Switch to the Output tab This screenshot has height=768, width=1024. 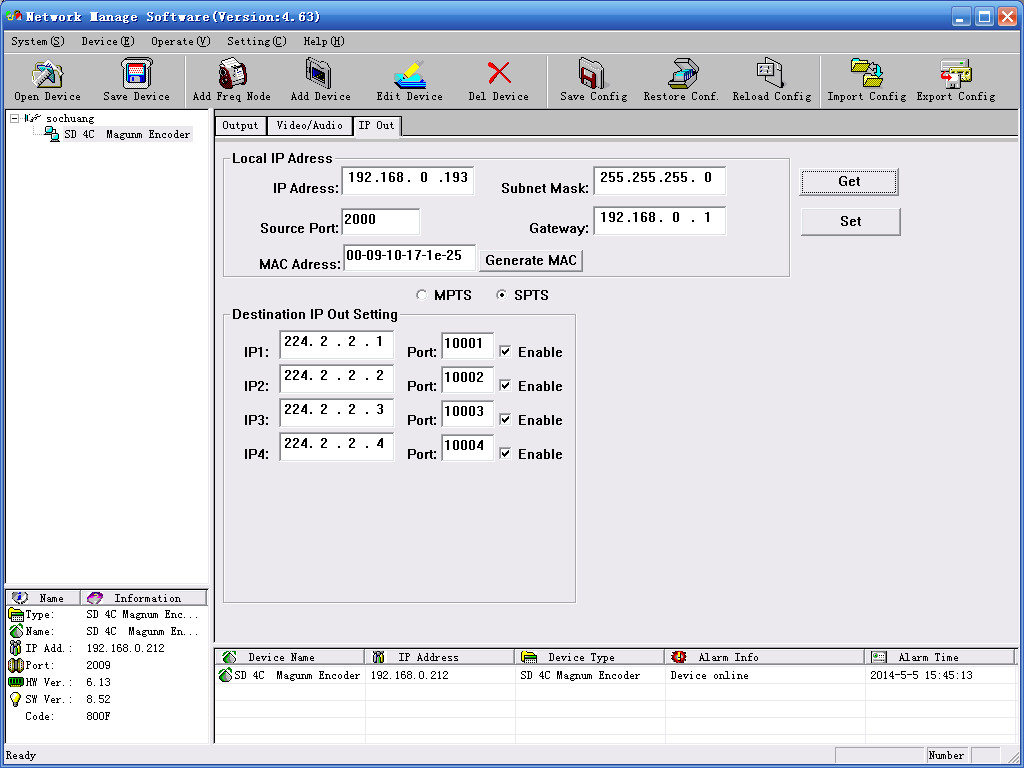(240, 125)
